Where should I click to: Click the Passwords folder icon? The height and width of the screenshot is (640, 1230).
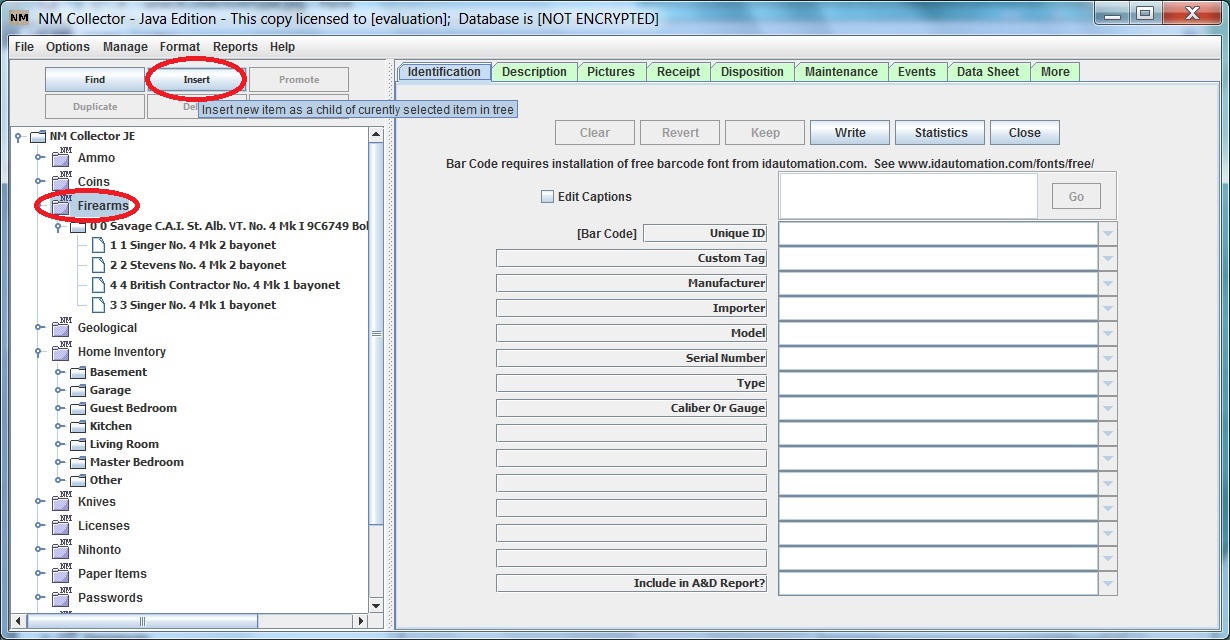60,598
